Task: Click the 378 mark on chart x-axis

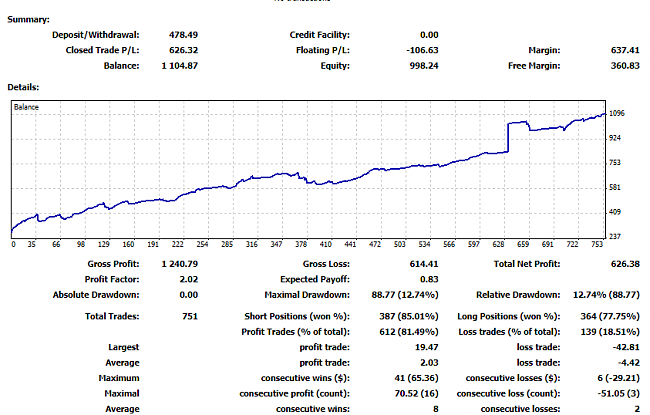Action: coord(301,244)
